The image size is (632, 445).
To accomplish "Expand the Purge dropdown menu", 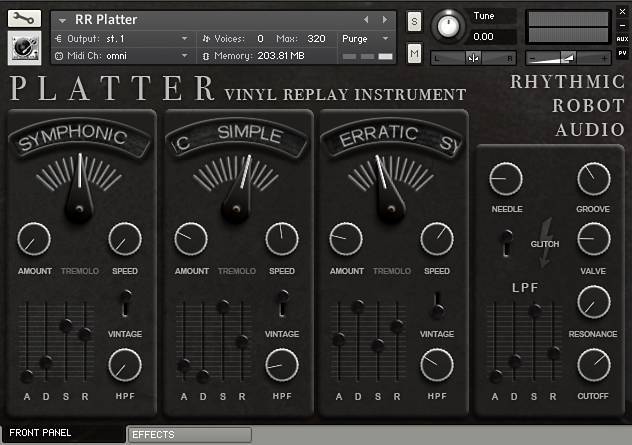I will [x=367, y=39].
